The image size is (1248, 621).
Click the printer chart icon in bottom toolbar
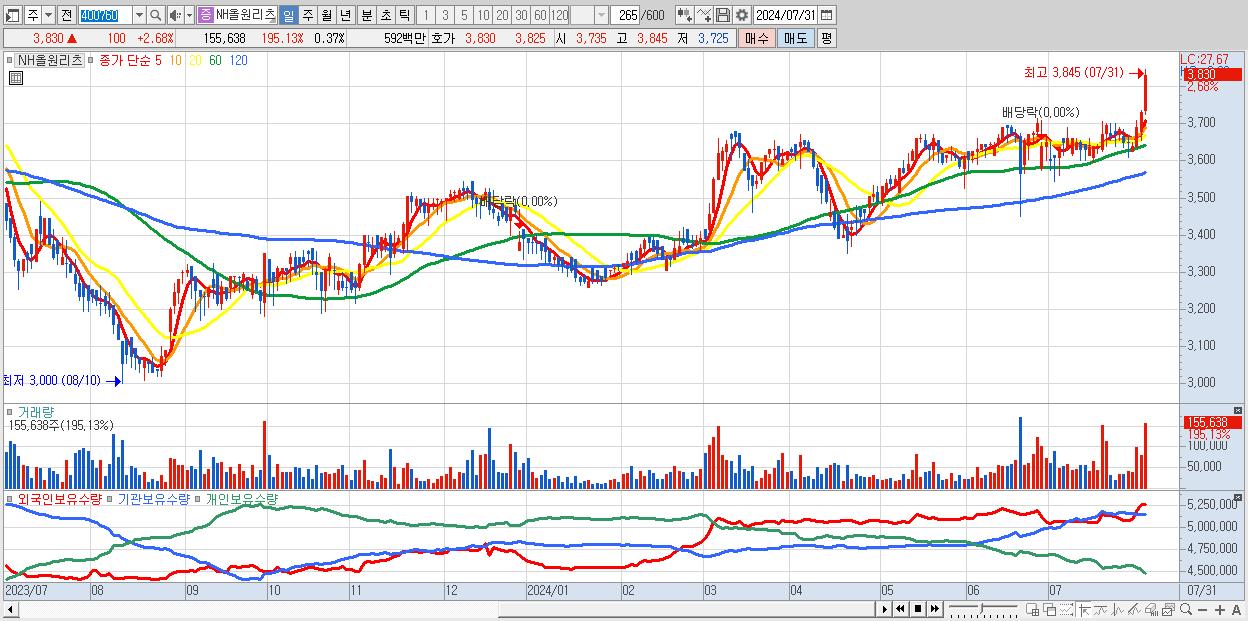coord(1151,608)
